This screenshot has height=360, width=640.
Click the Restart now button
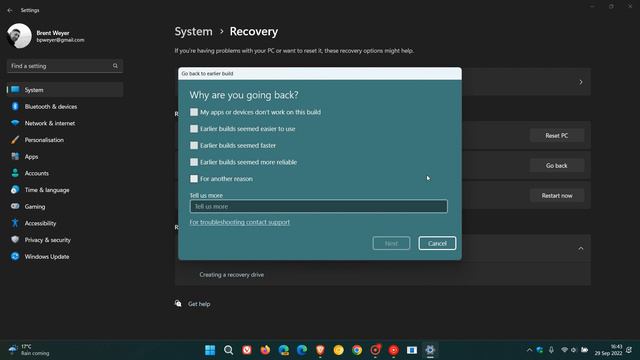coord(557,196)
